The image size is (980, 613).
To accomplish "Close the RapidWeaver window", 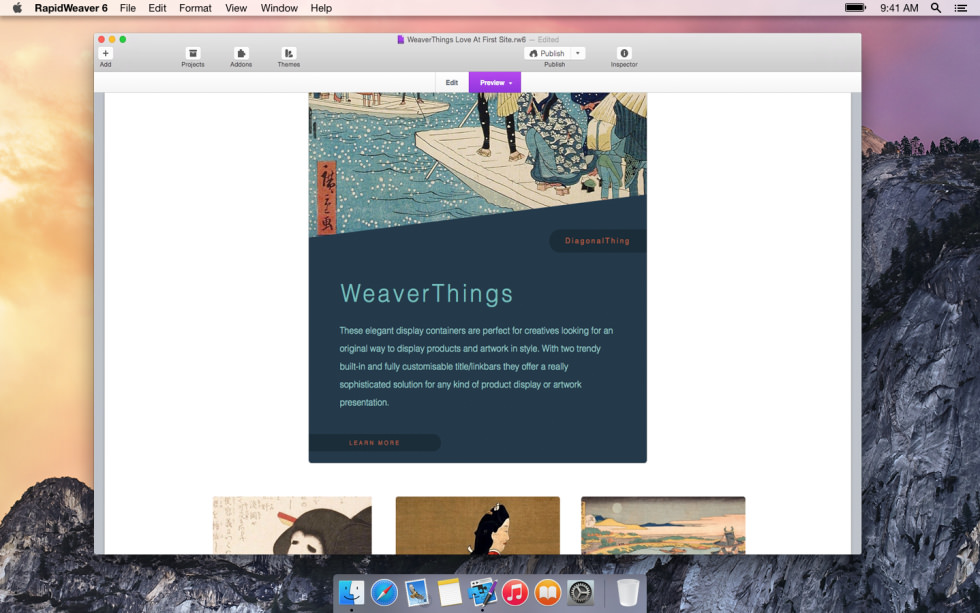I will point(101,39).
